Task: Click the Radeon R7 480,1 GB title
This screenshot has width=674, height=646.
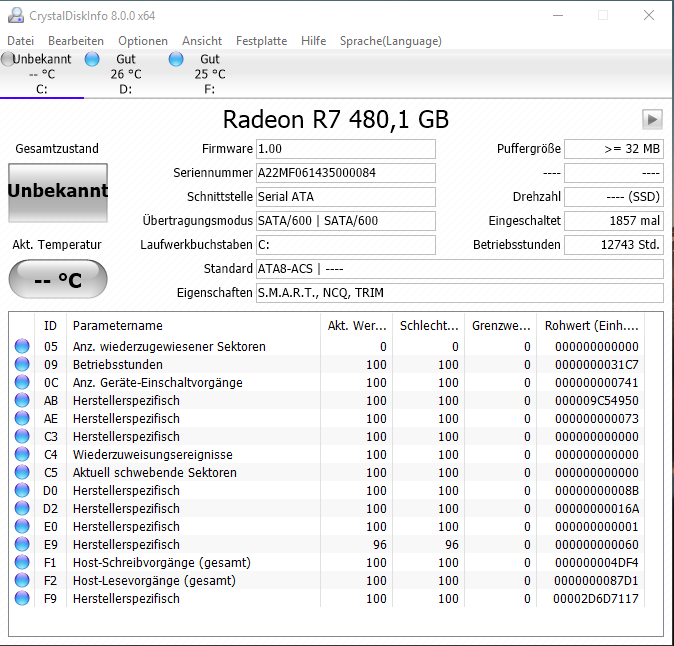Action: click(x=336, y=119)
